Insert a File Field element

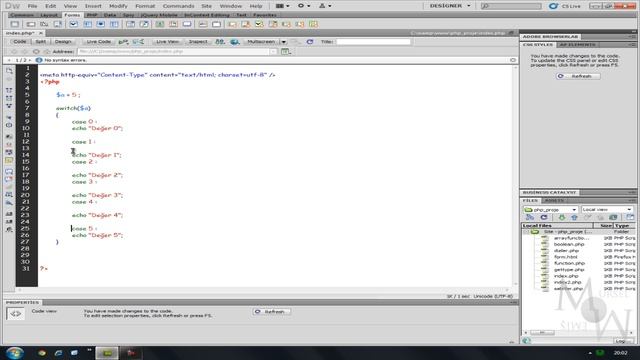tap(173, 24)
